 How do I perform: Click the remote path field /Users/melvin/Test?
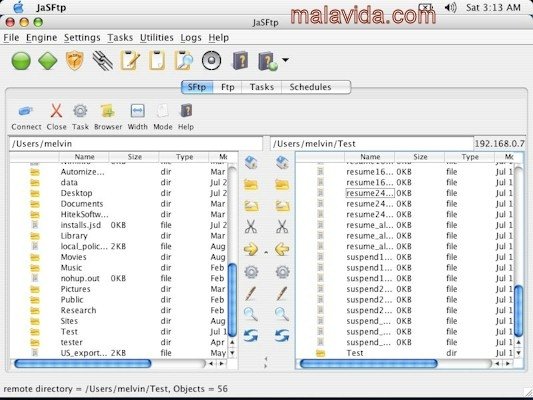coord(372,144)
